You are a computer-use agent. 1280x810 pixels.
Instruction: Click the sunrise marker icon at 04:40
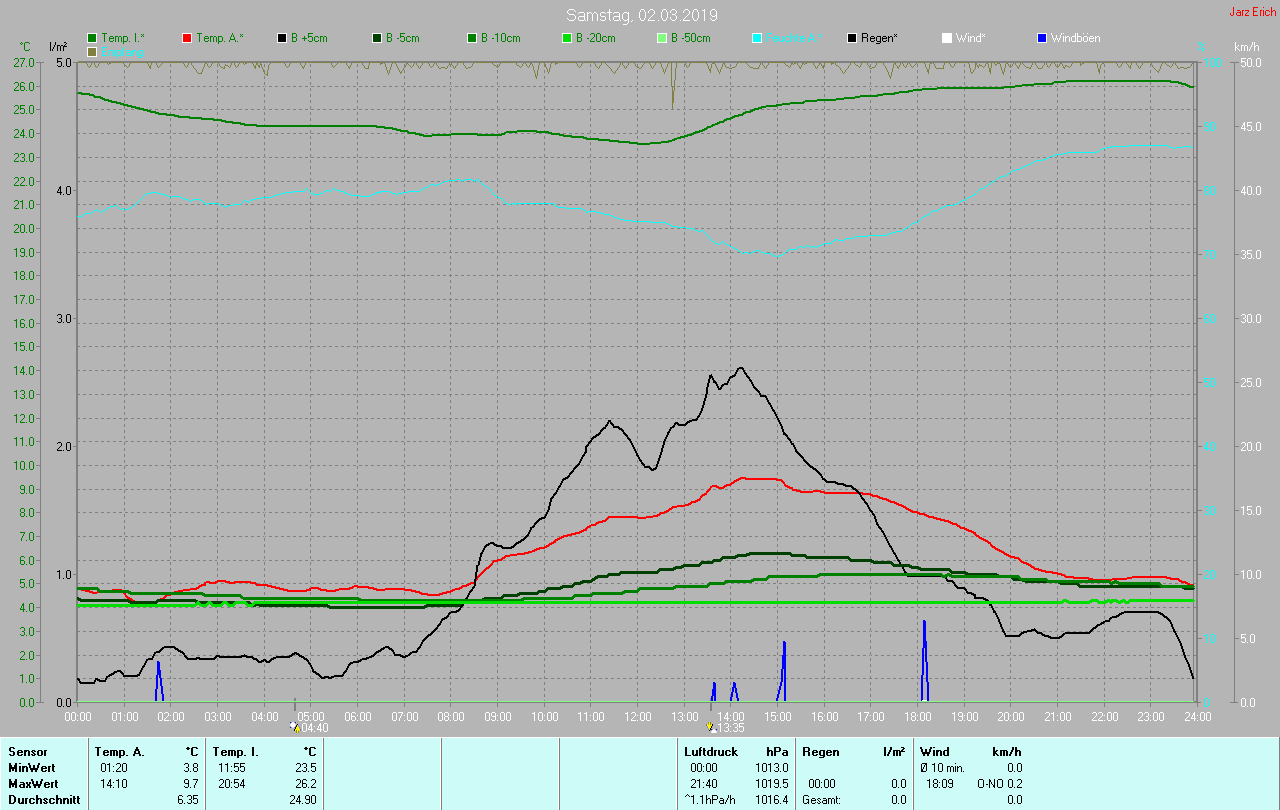(x=294, y=727)
